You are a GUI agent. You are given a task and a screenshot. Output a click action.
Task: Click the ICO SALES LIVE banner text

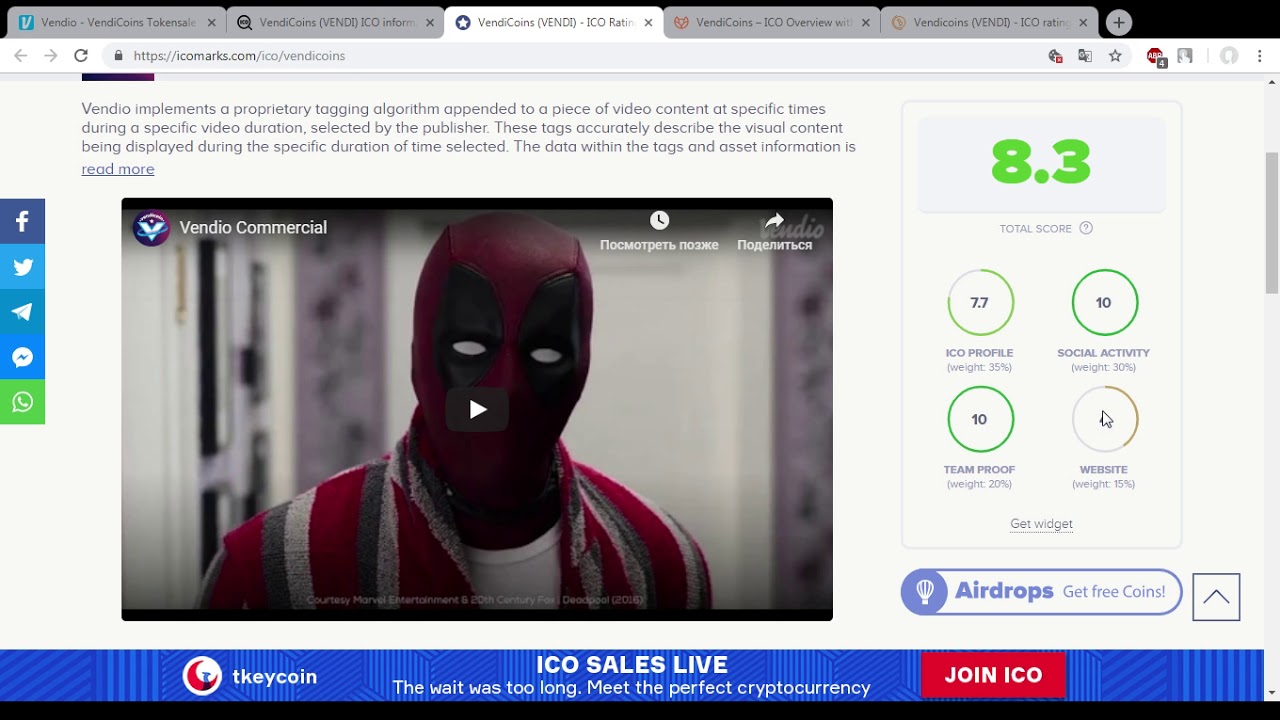coord(632,665)
